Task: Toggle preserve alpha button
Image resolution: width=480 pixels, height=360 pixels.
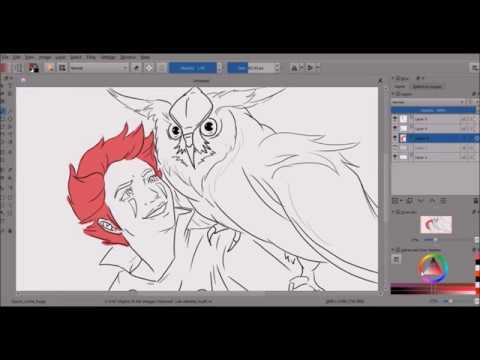Action: coord(149,68)
